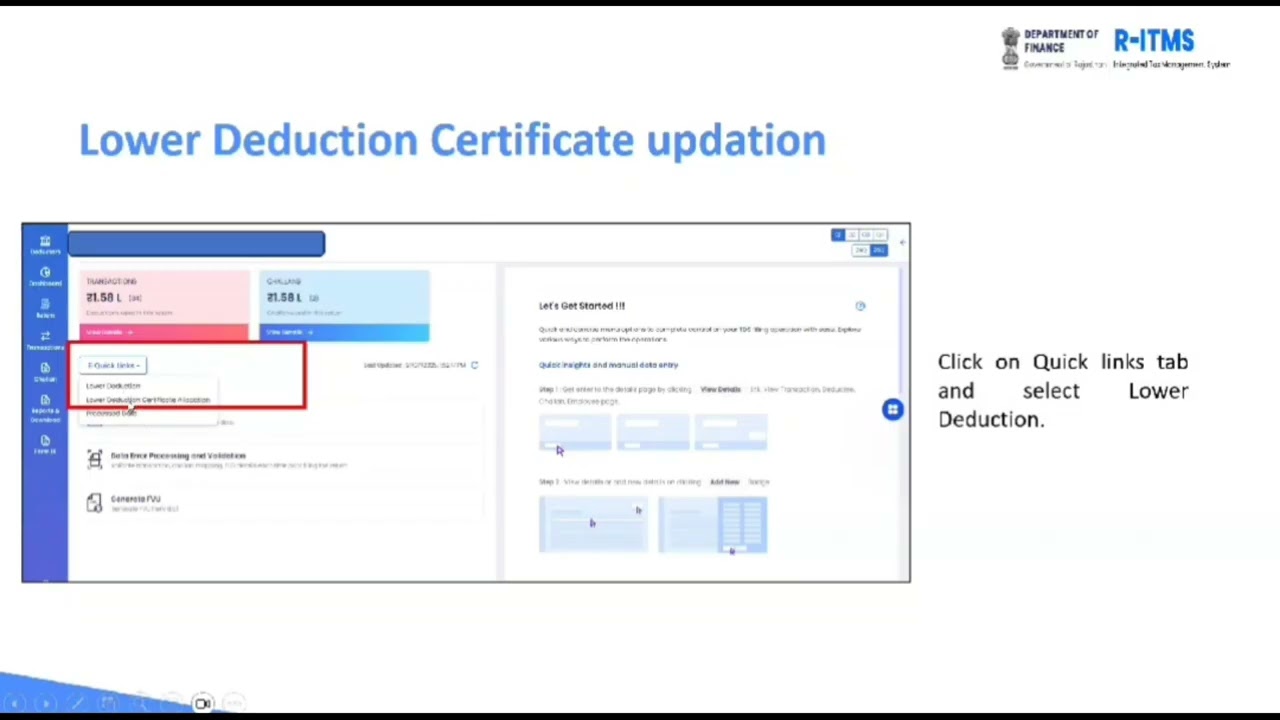Click the back arrow in the top-right corner
1280x720 pixels.
click(903, 241)
